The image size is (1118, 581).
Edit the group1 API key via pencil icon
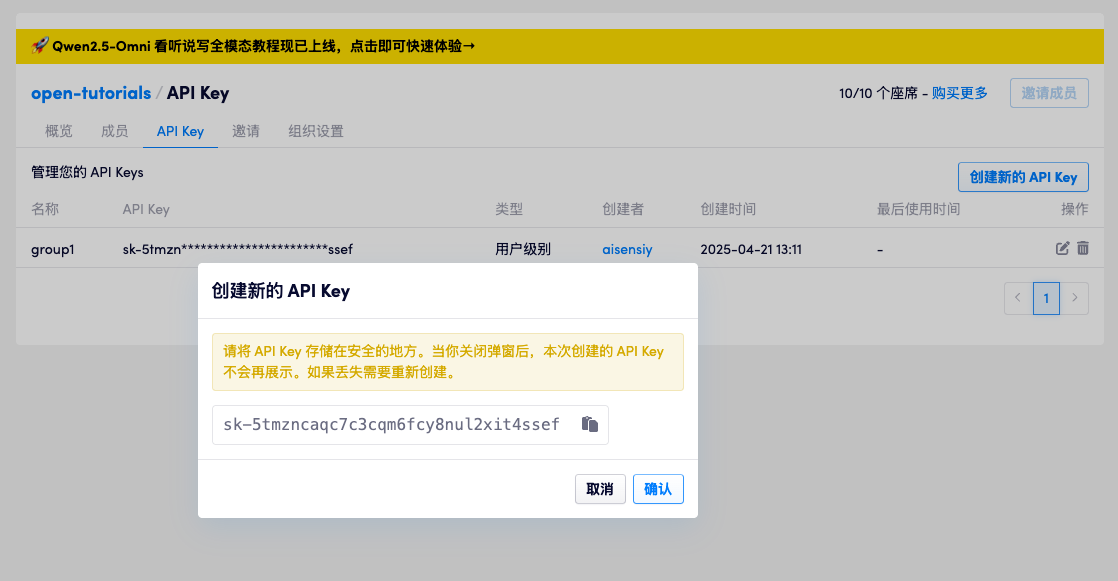tap(1062, 248)
